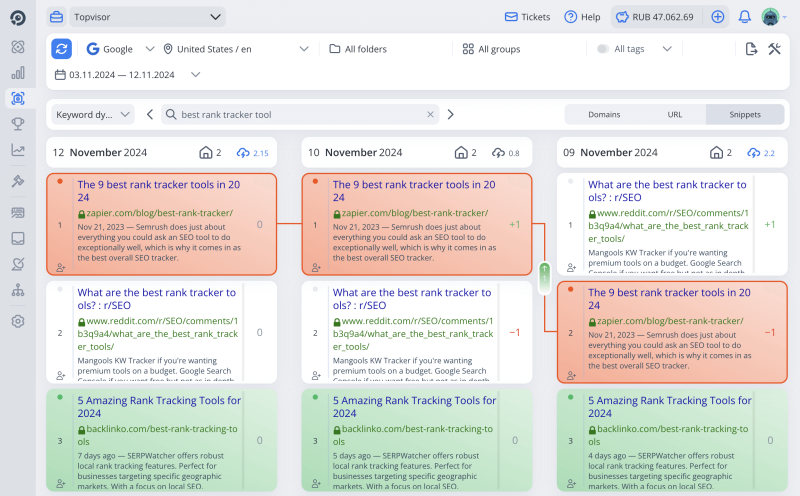Open the All groups selector
This screenshot has width=800, height=496.
491,49
